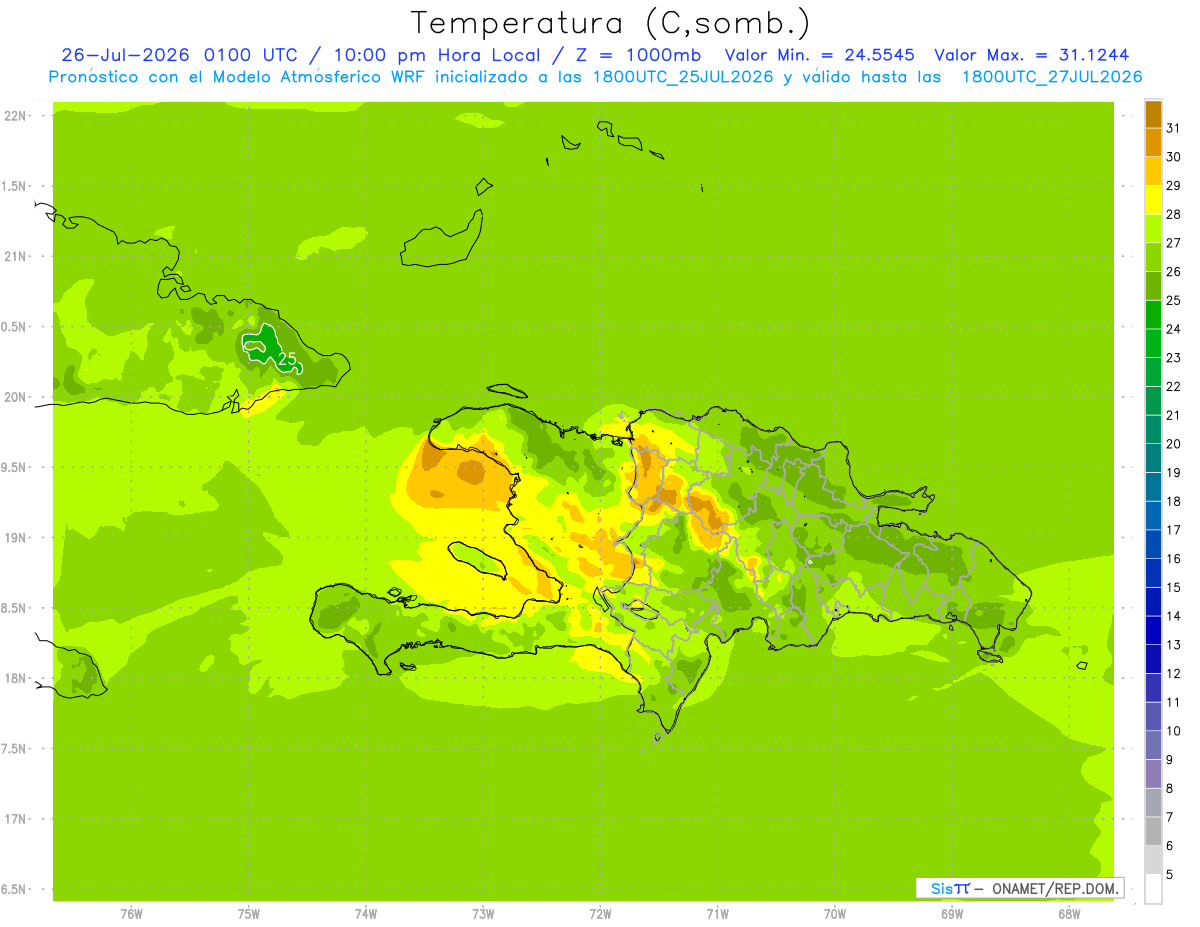Click the '20N' latitude label

[x=14, y=398]
